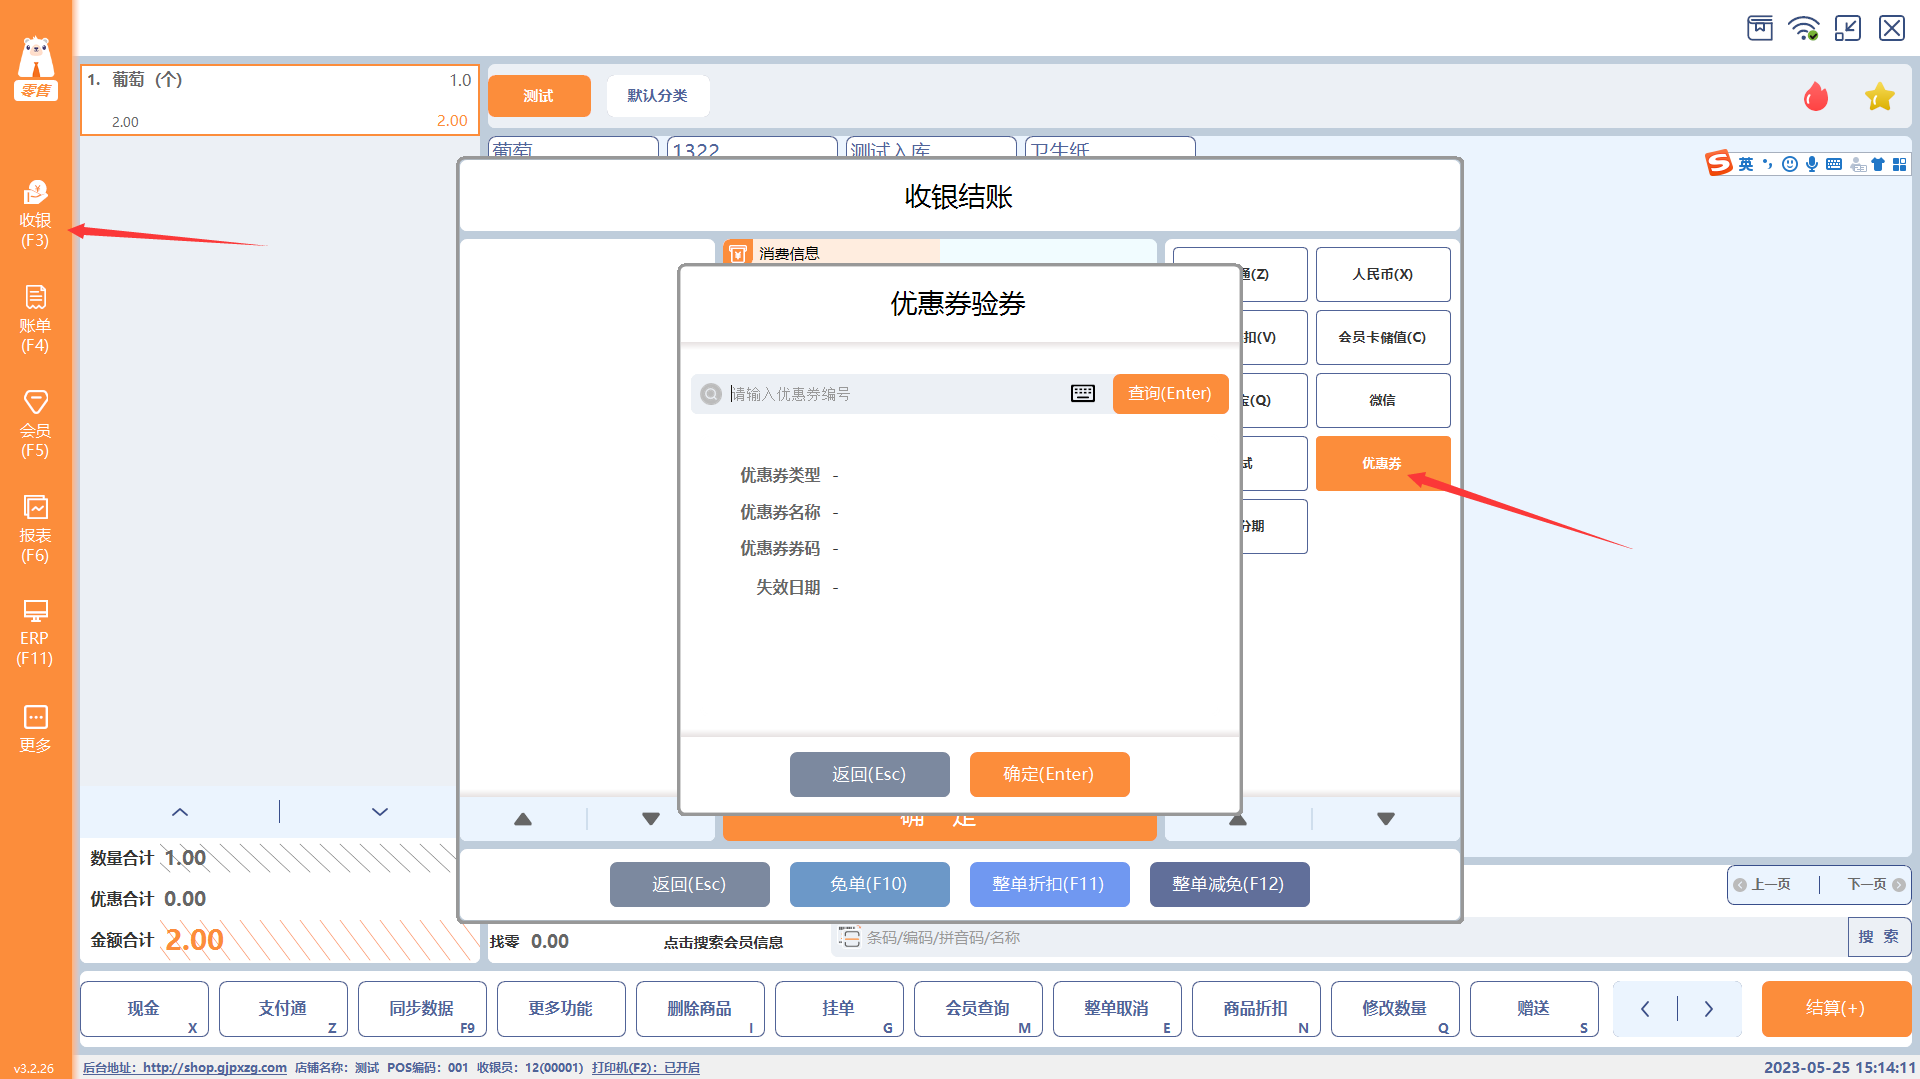Viewport: 1920px width, 1079px height.
Task: Click 整单减免(F12) button
Action: click(x=1229, y=884)
